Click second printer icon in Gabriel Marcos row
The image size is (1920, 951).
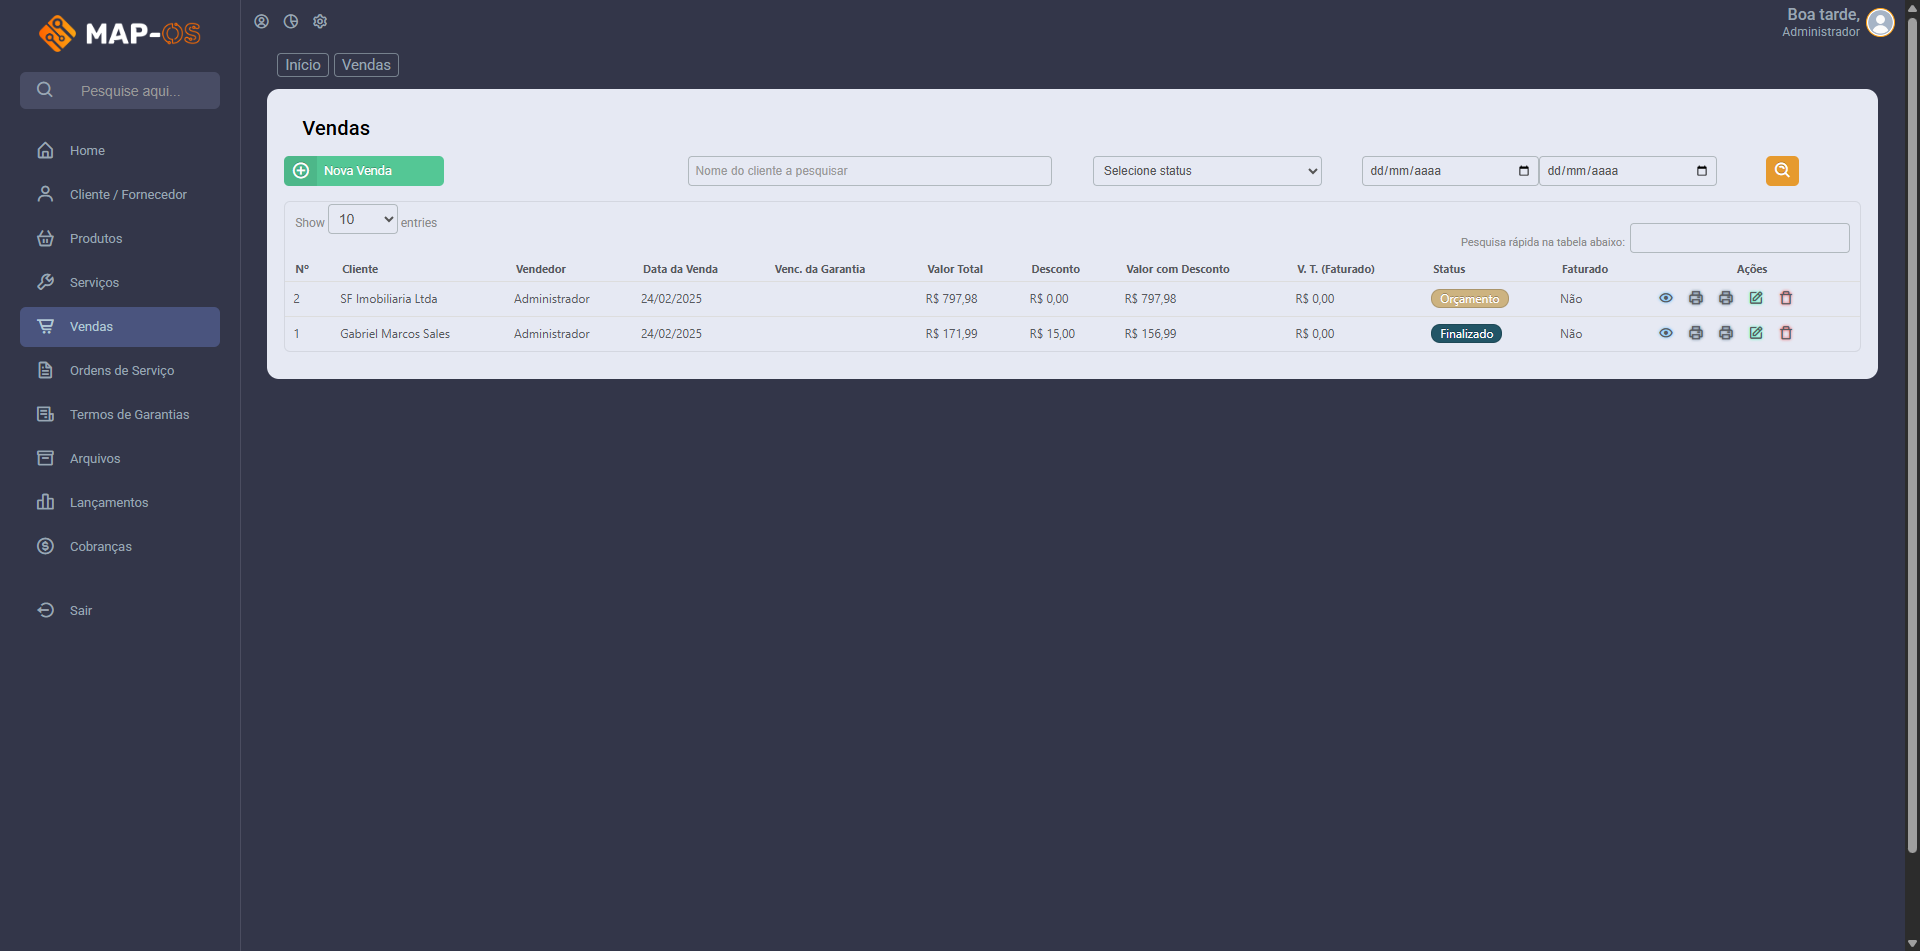point(1726,333)
